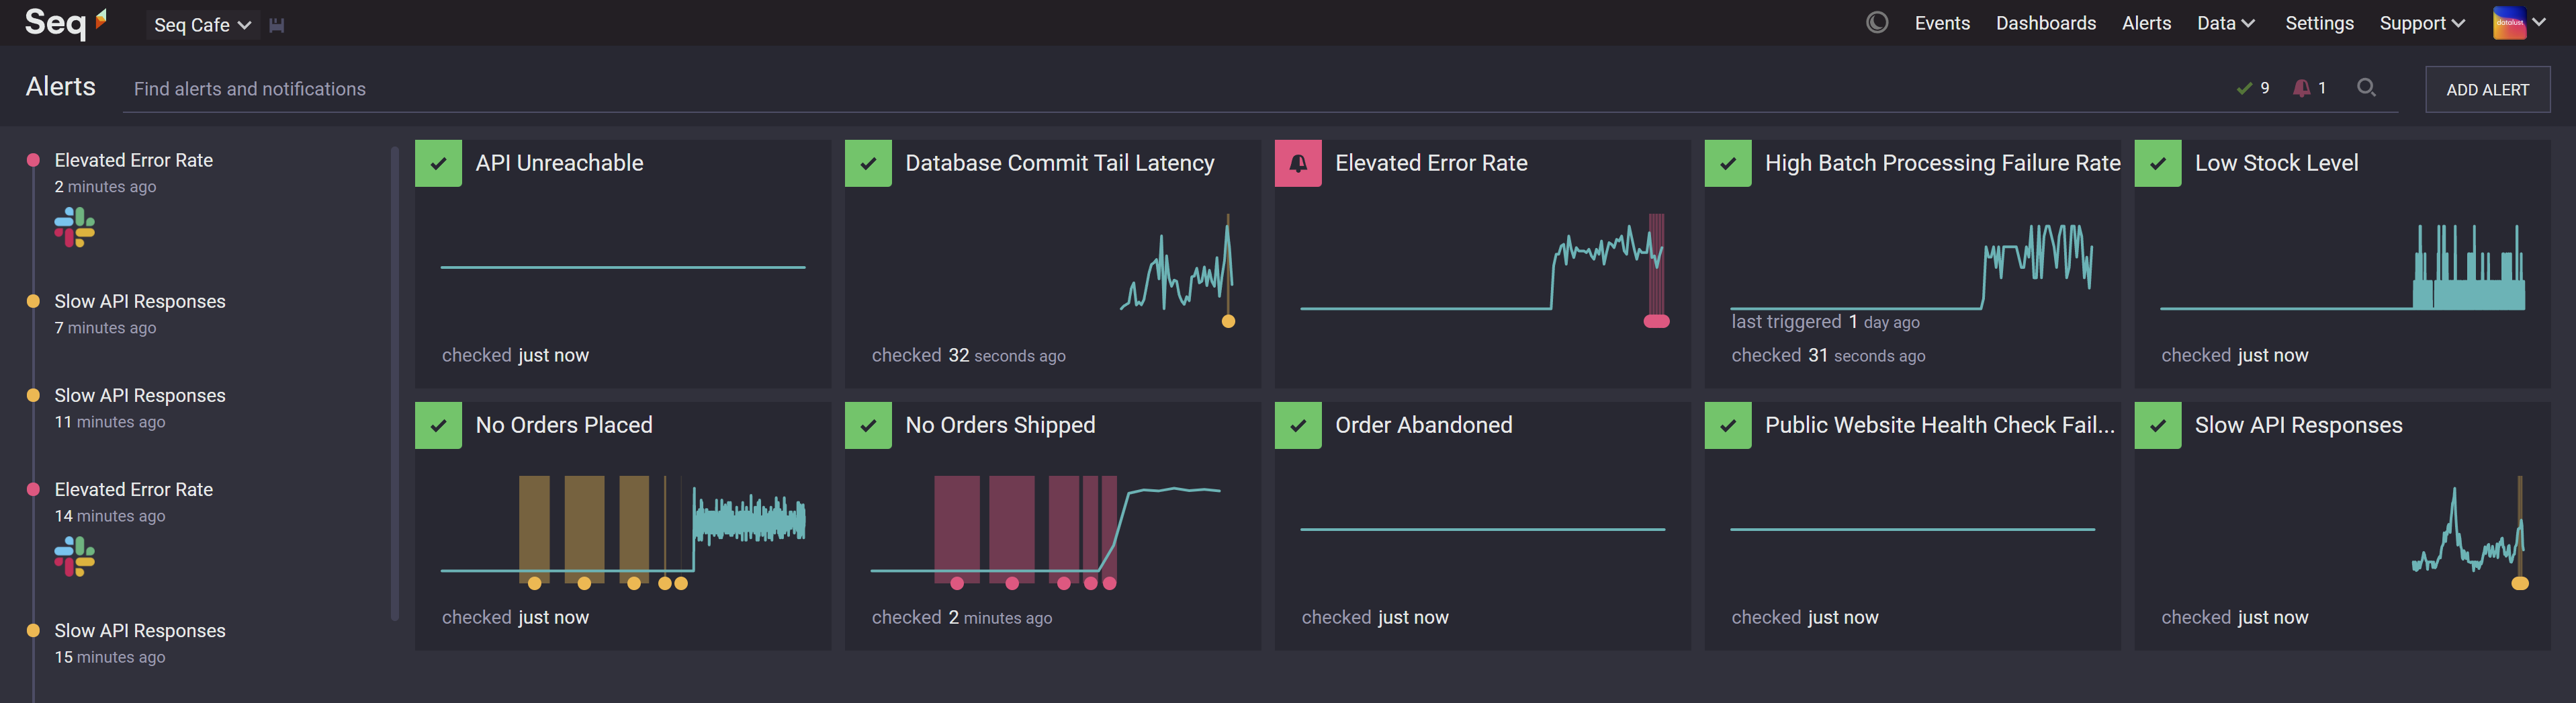The image size is (2576, 703).
Task: Open the Slow API Responses notification from 15 minutes ago
Action: click(x=140, y=630)
